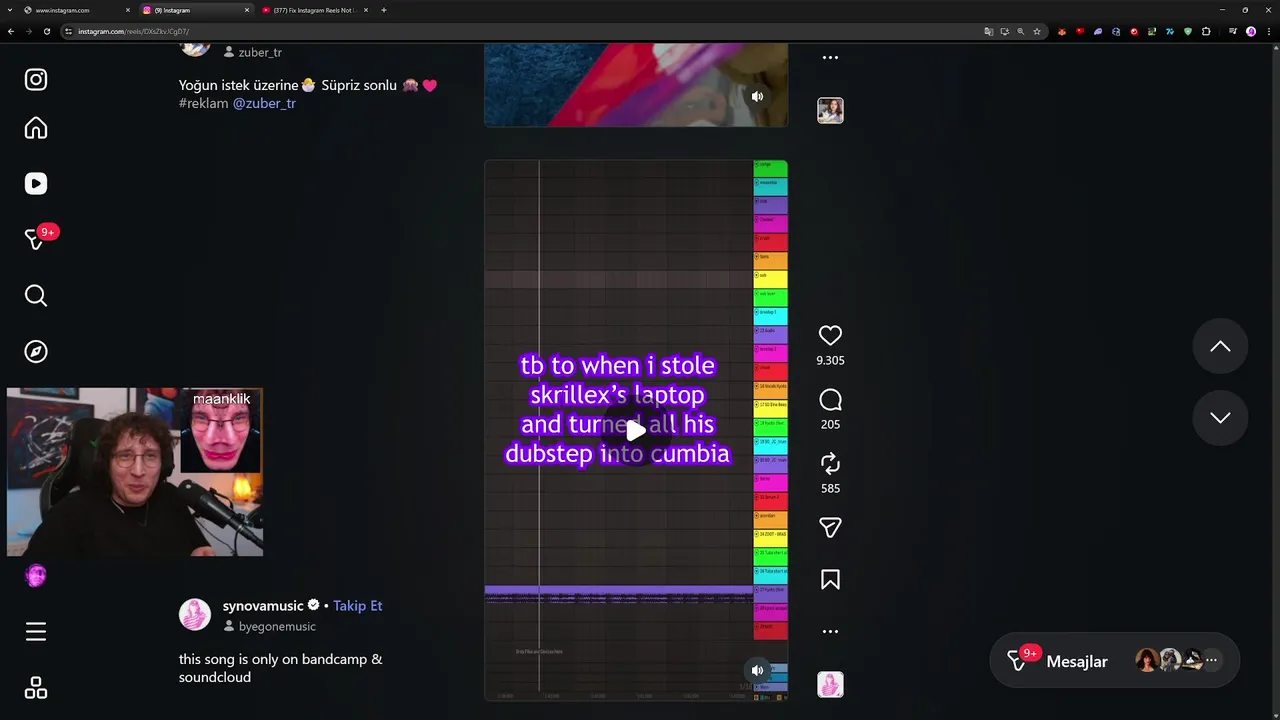Go to the previous reel arrow
This screenshot has height=720, width=1280.
(1220, 346)
